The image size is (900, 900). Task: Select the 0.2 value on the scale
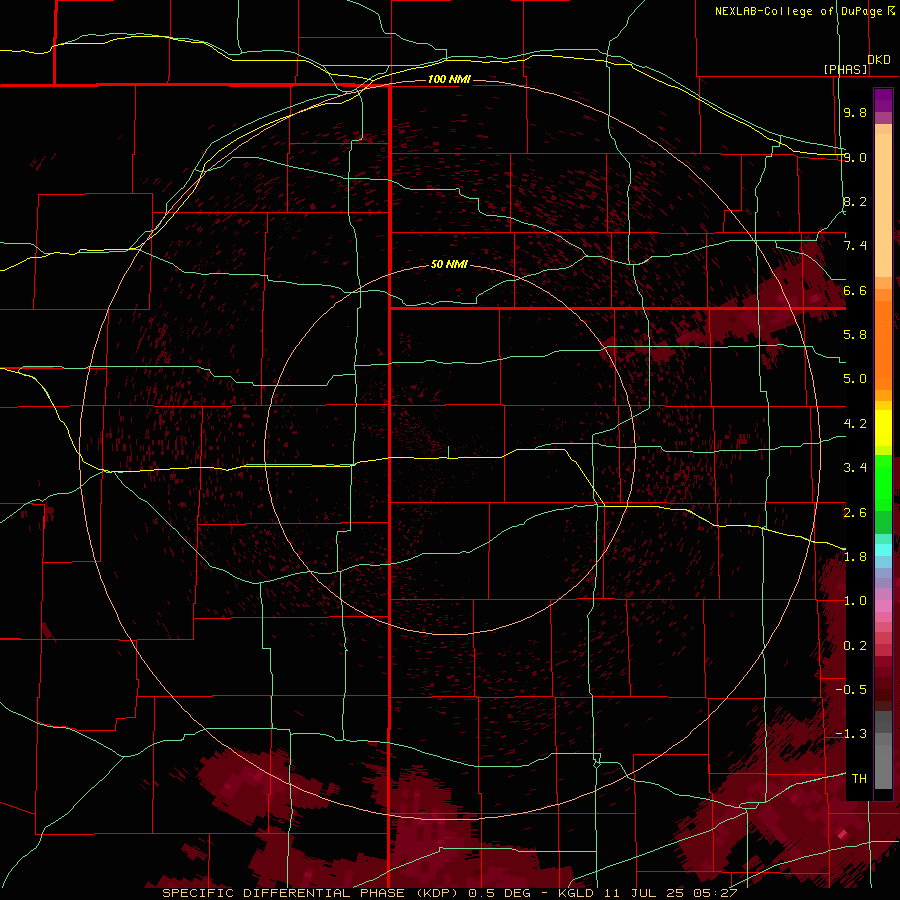click(855, 646)
